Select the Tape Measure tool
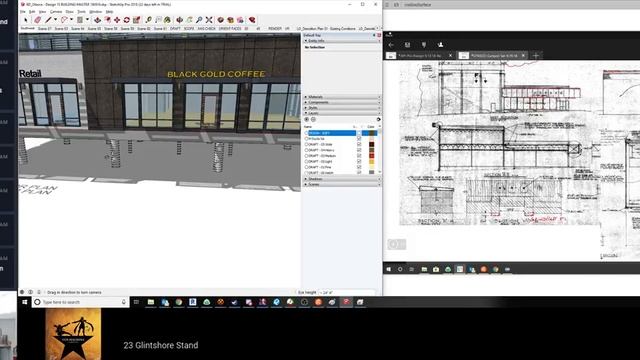The height and width of the screenshot is (360, 640). [x=149, y=20]
